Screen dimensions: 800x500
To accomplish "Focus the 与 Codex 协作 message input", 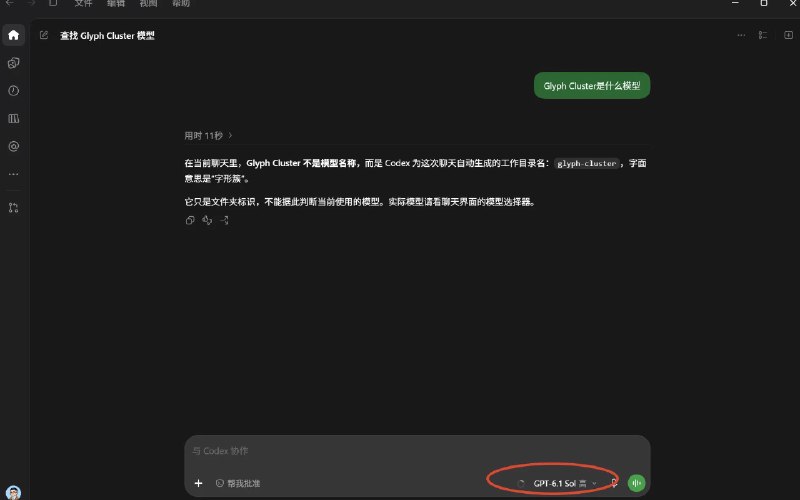I will tap(417, 451).
